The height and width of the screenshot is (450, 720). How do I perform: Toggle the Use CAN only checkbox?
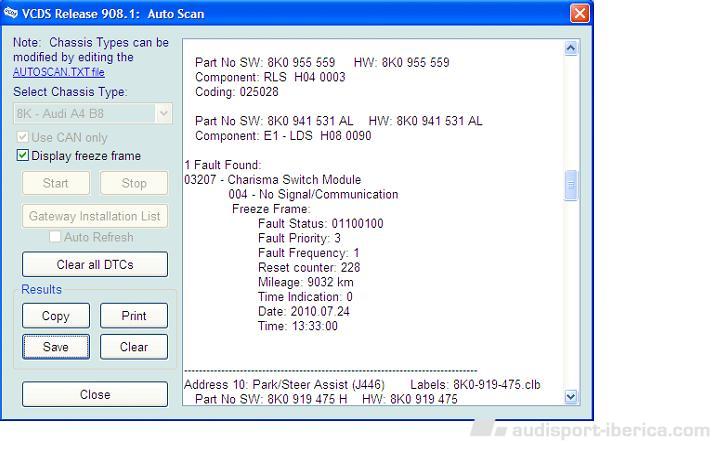tap(22, 137)
